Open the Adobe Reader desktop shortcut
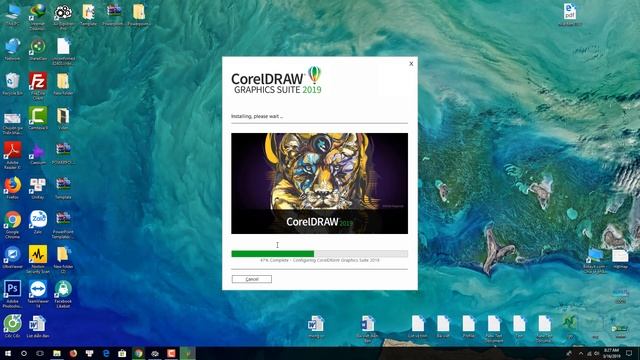 12,155
